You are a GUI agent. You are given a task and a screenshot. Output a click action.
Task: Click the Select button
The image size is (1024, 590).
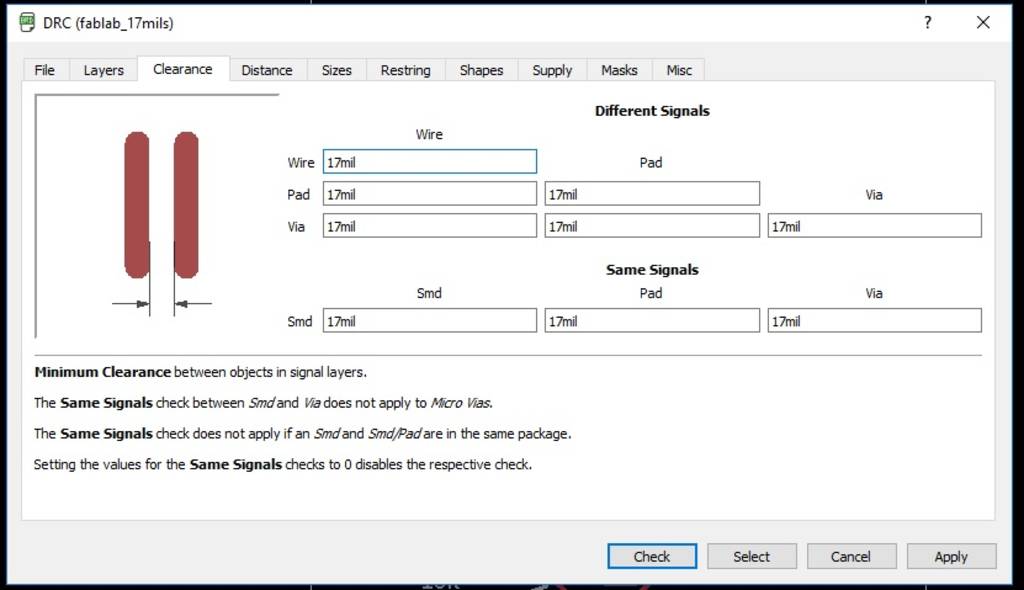752,556
